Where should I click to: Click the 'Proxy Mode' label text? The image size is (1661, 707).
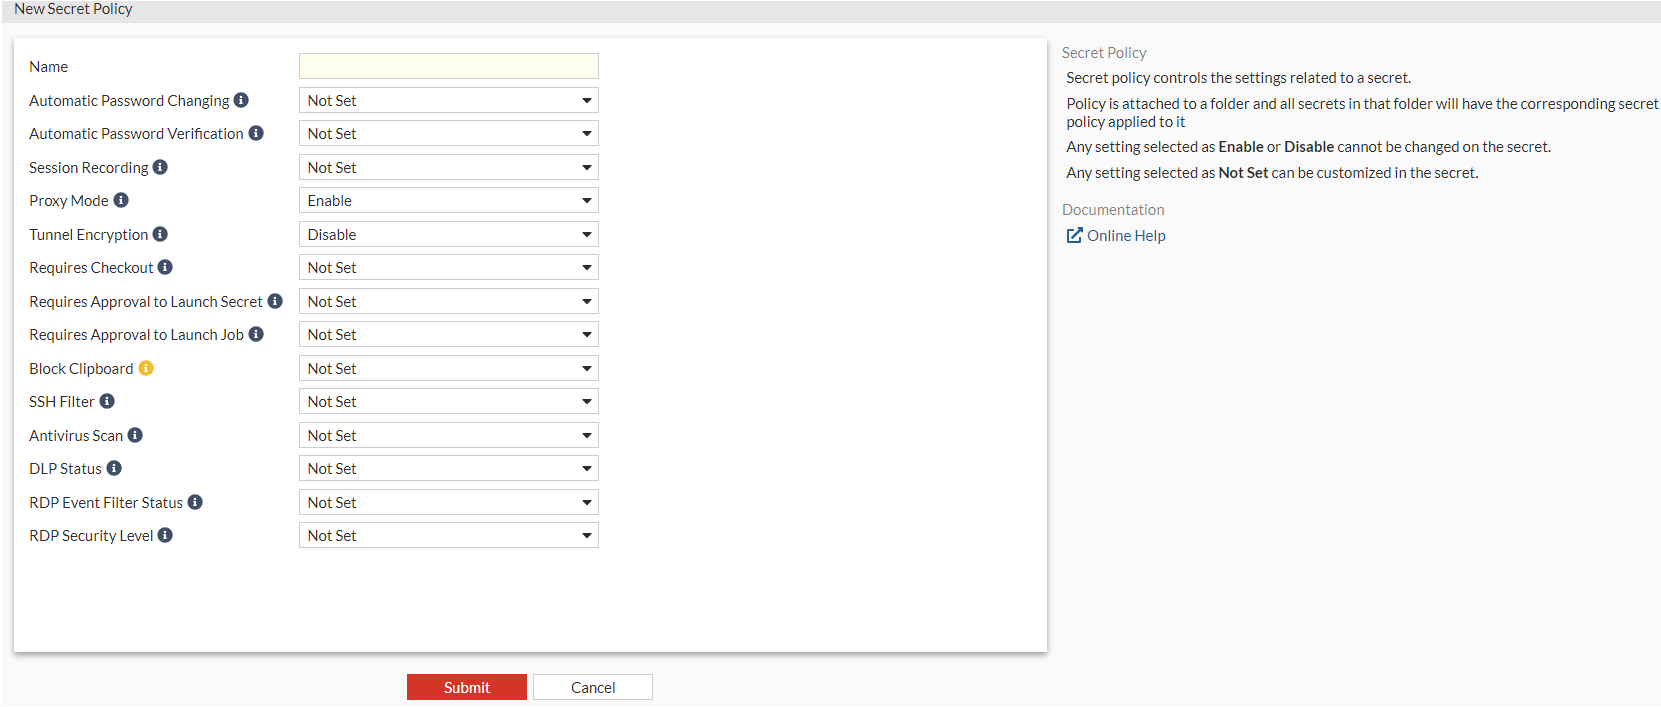69,200
